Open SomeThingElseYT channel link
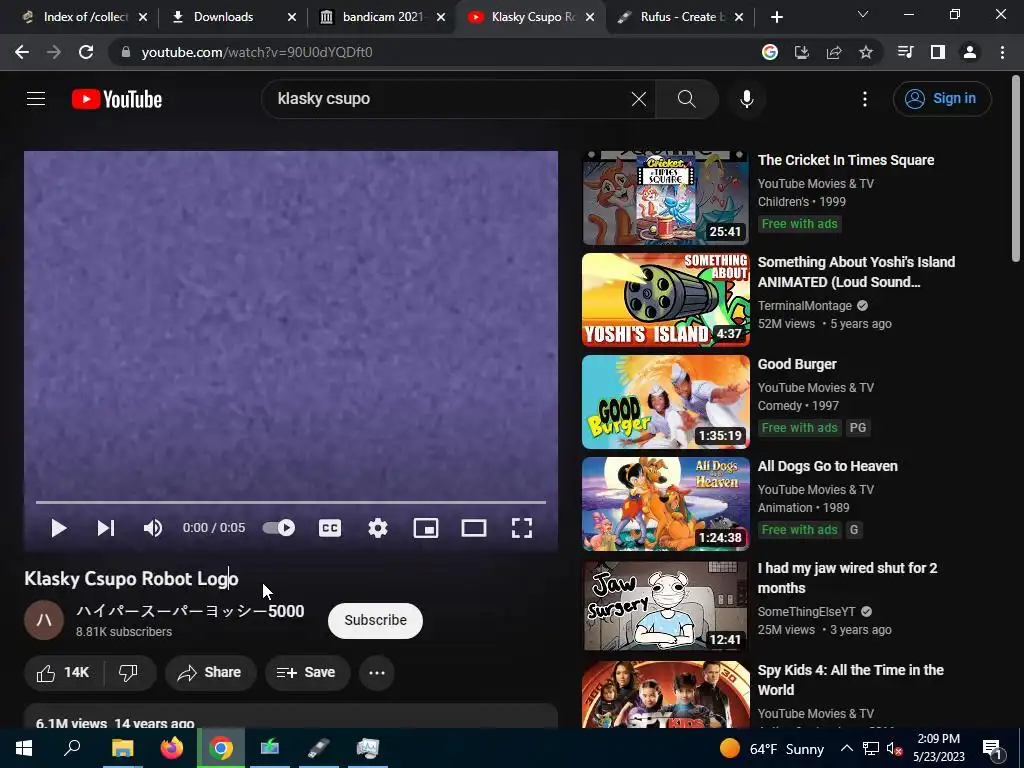Image resolution: width=1024 pixels, height=768 pixels. pos(807,612)
